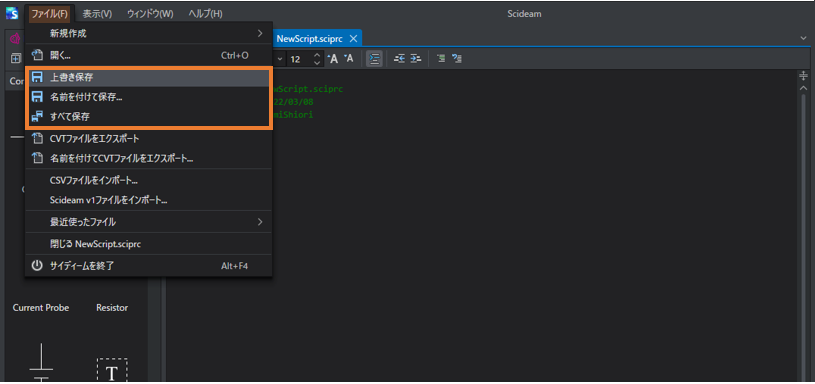Image resolution: width=815 pixels, height=384 pixels.
Task: Select サイディームを終了 to quit
Action: click(148, 266)
